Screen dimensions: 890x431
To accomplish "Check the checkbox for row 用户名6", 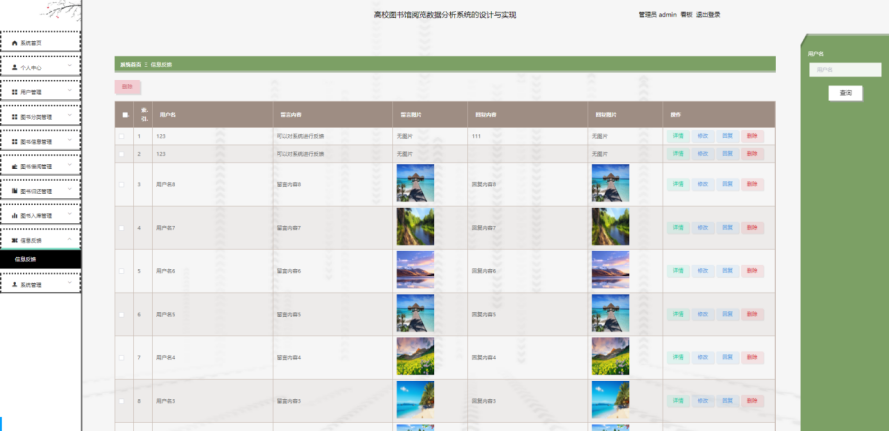I will pos(121,271).
